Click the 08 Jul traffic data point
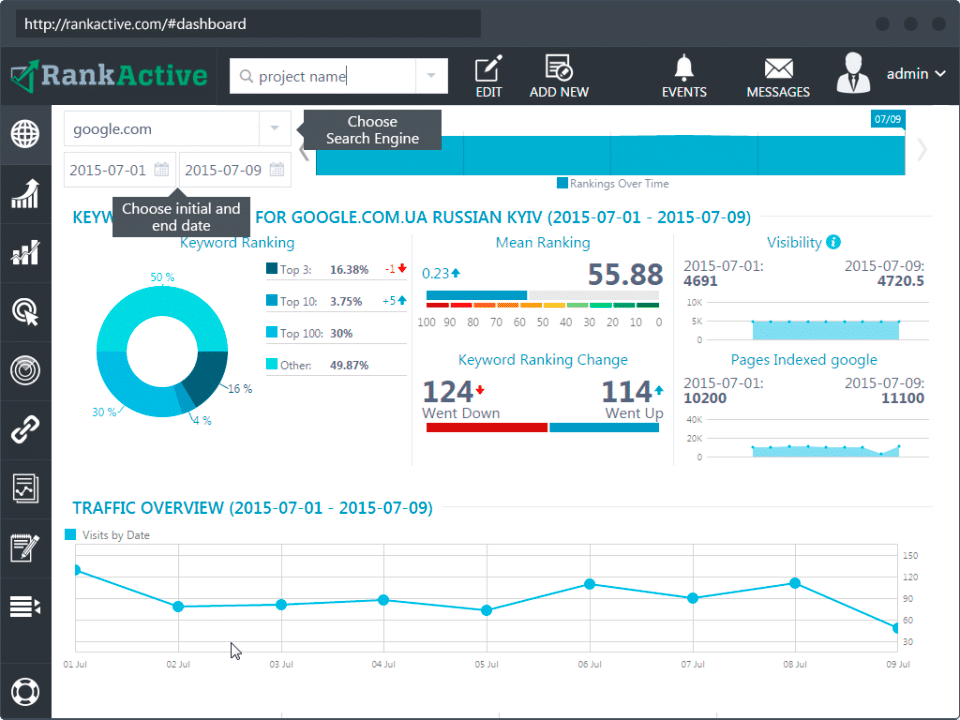 [x=795, y=583]
